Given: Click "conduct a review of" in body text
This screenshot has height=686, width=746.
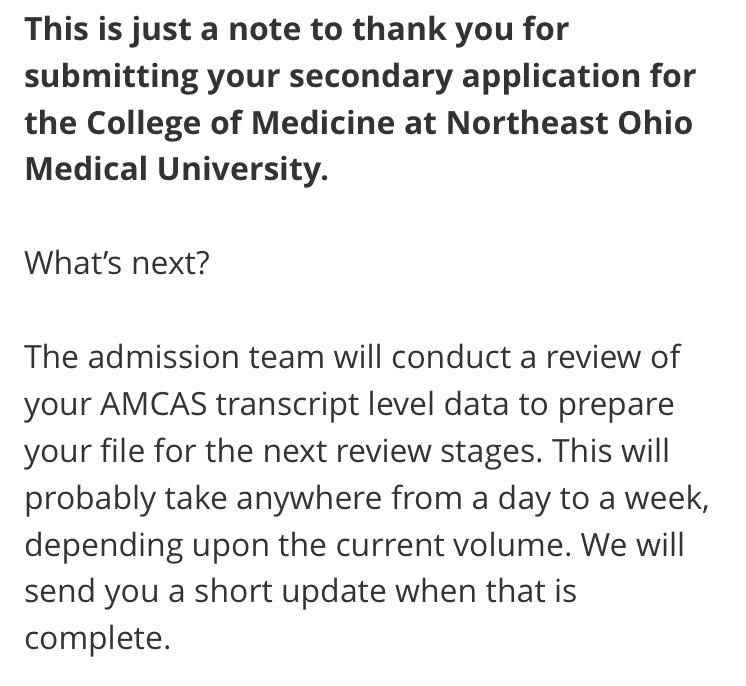Looking at the screenshot, I should coord(536,357).
